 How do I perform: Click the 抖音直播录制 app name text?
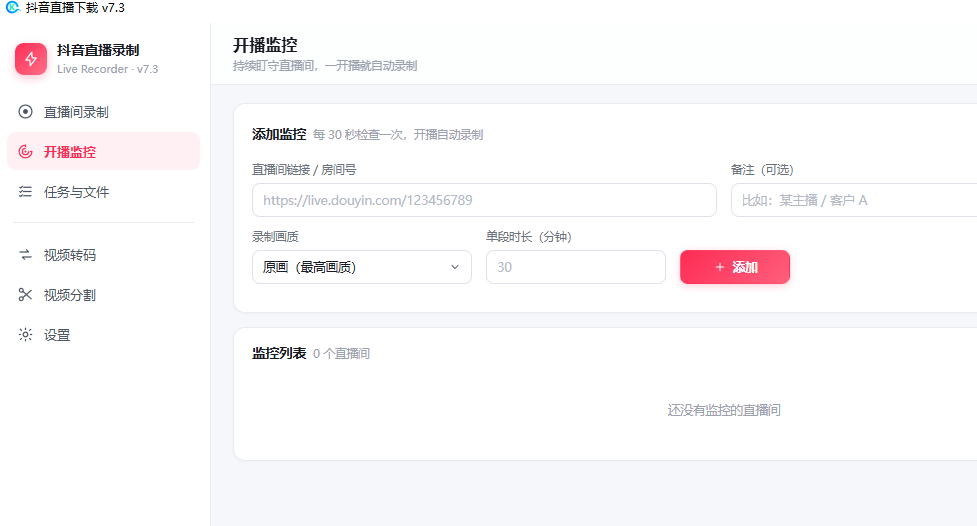point(98,50)
